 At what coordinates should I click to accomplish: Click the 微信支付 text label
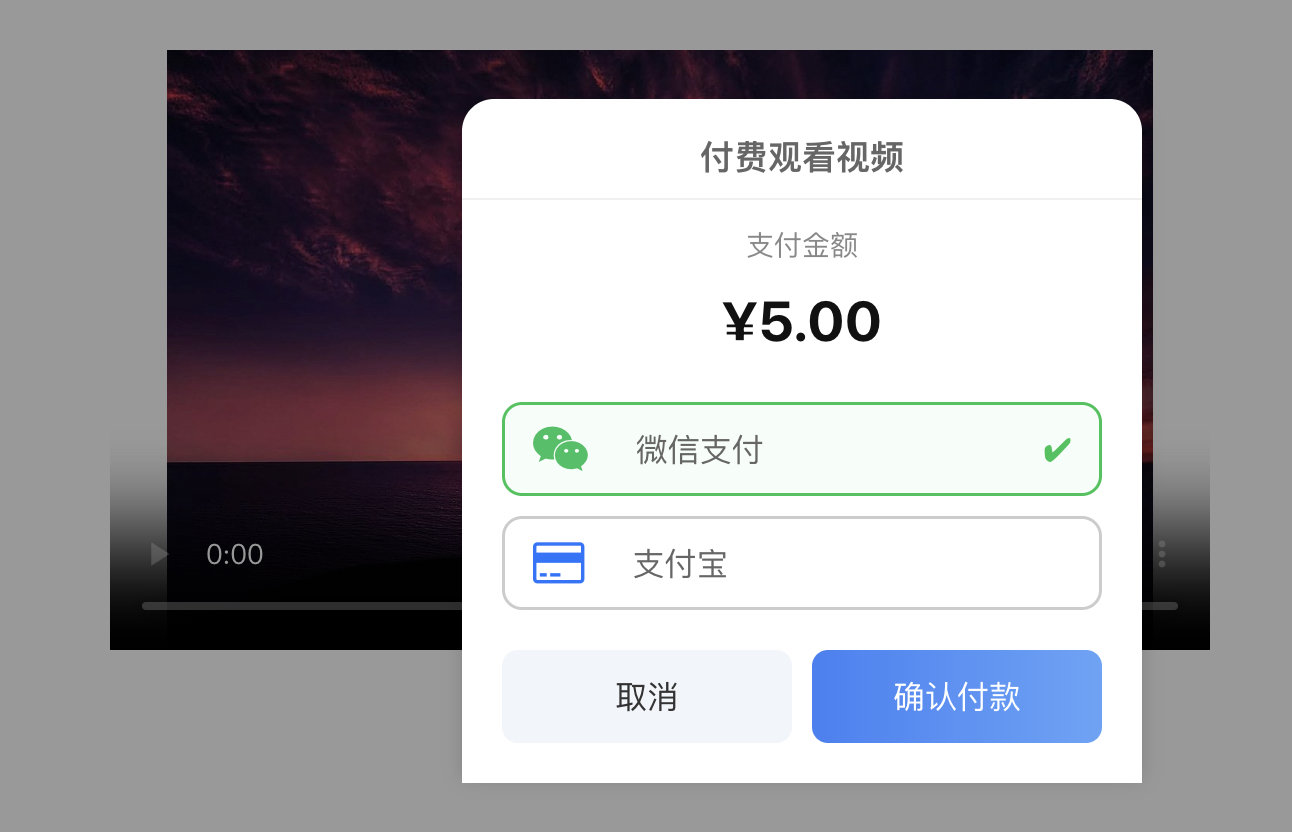699,450
